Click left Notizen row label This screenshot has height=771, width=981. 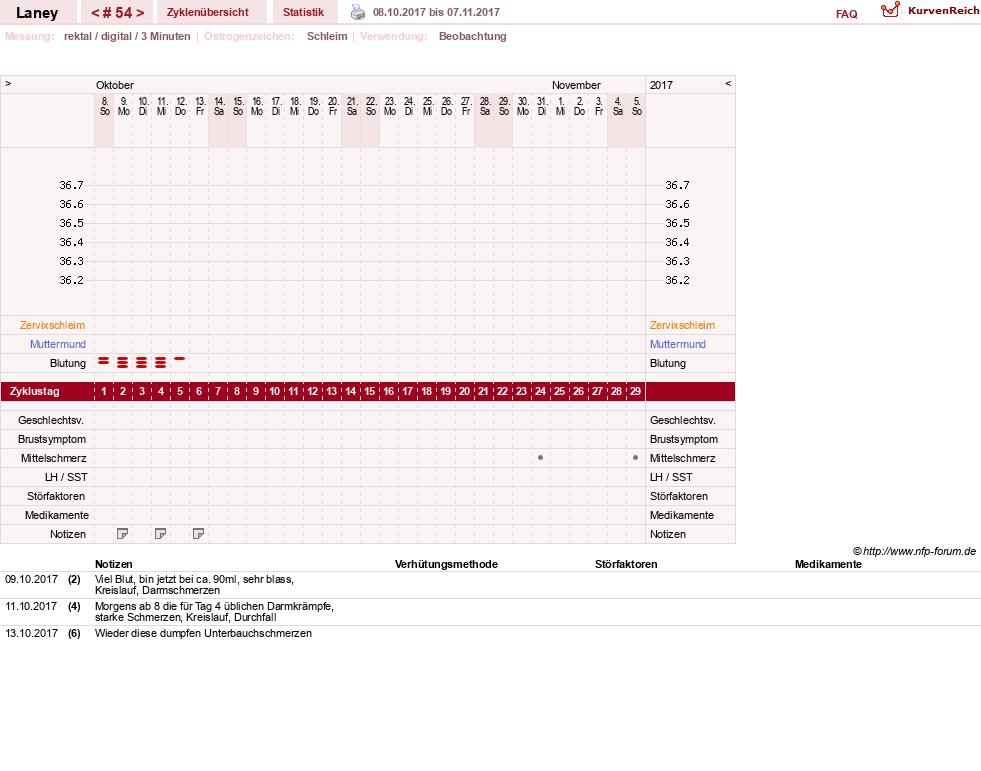(x=68, y=534)
